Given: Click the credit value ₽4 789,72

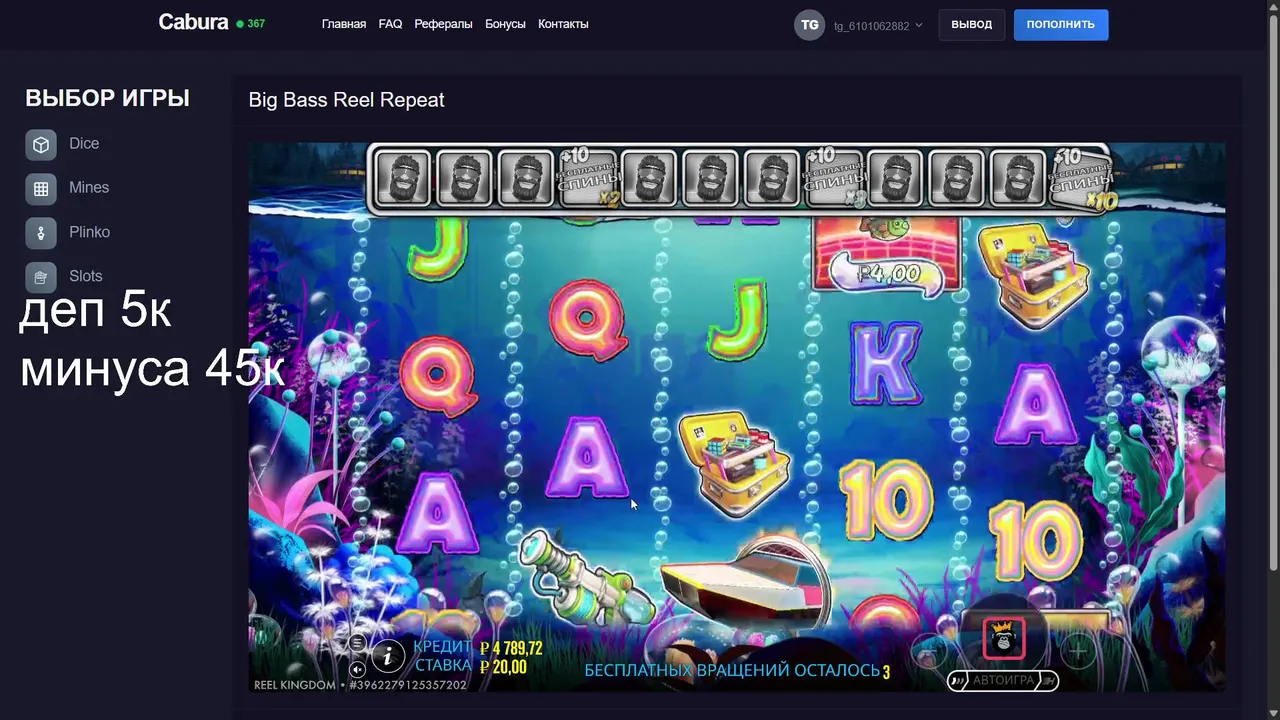Looking at the screenshot, I should click(x=511, y=648).
